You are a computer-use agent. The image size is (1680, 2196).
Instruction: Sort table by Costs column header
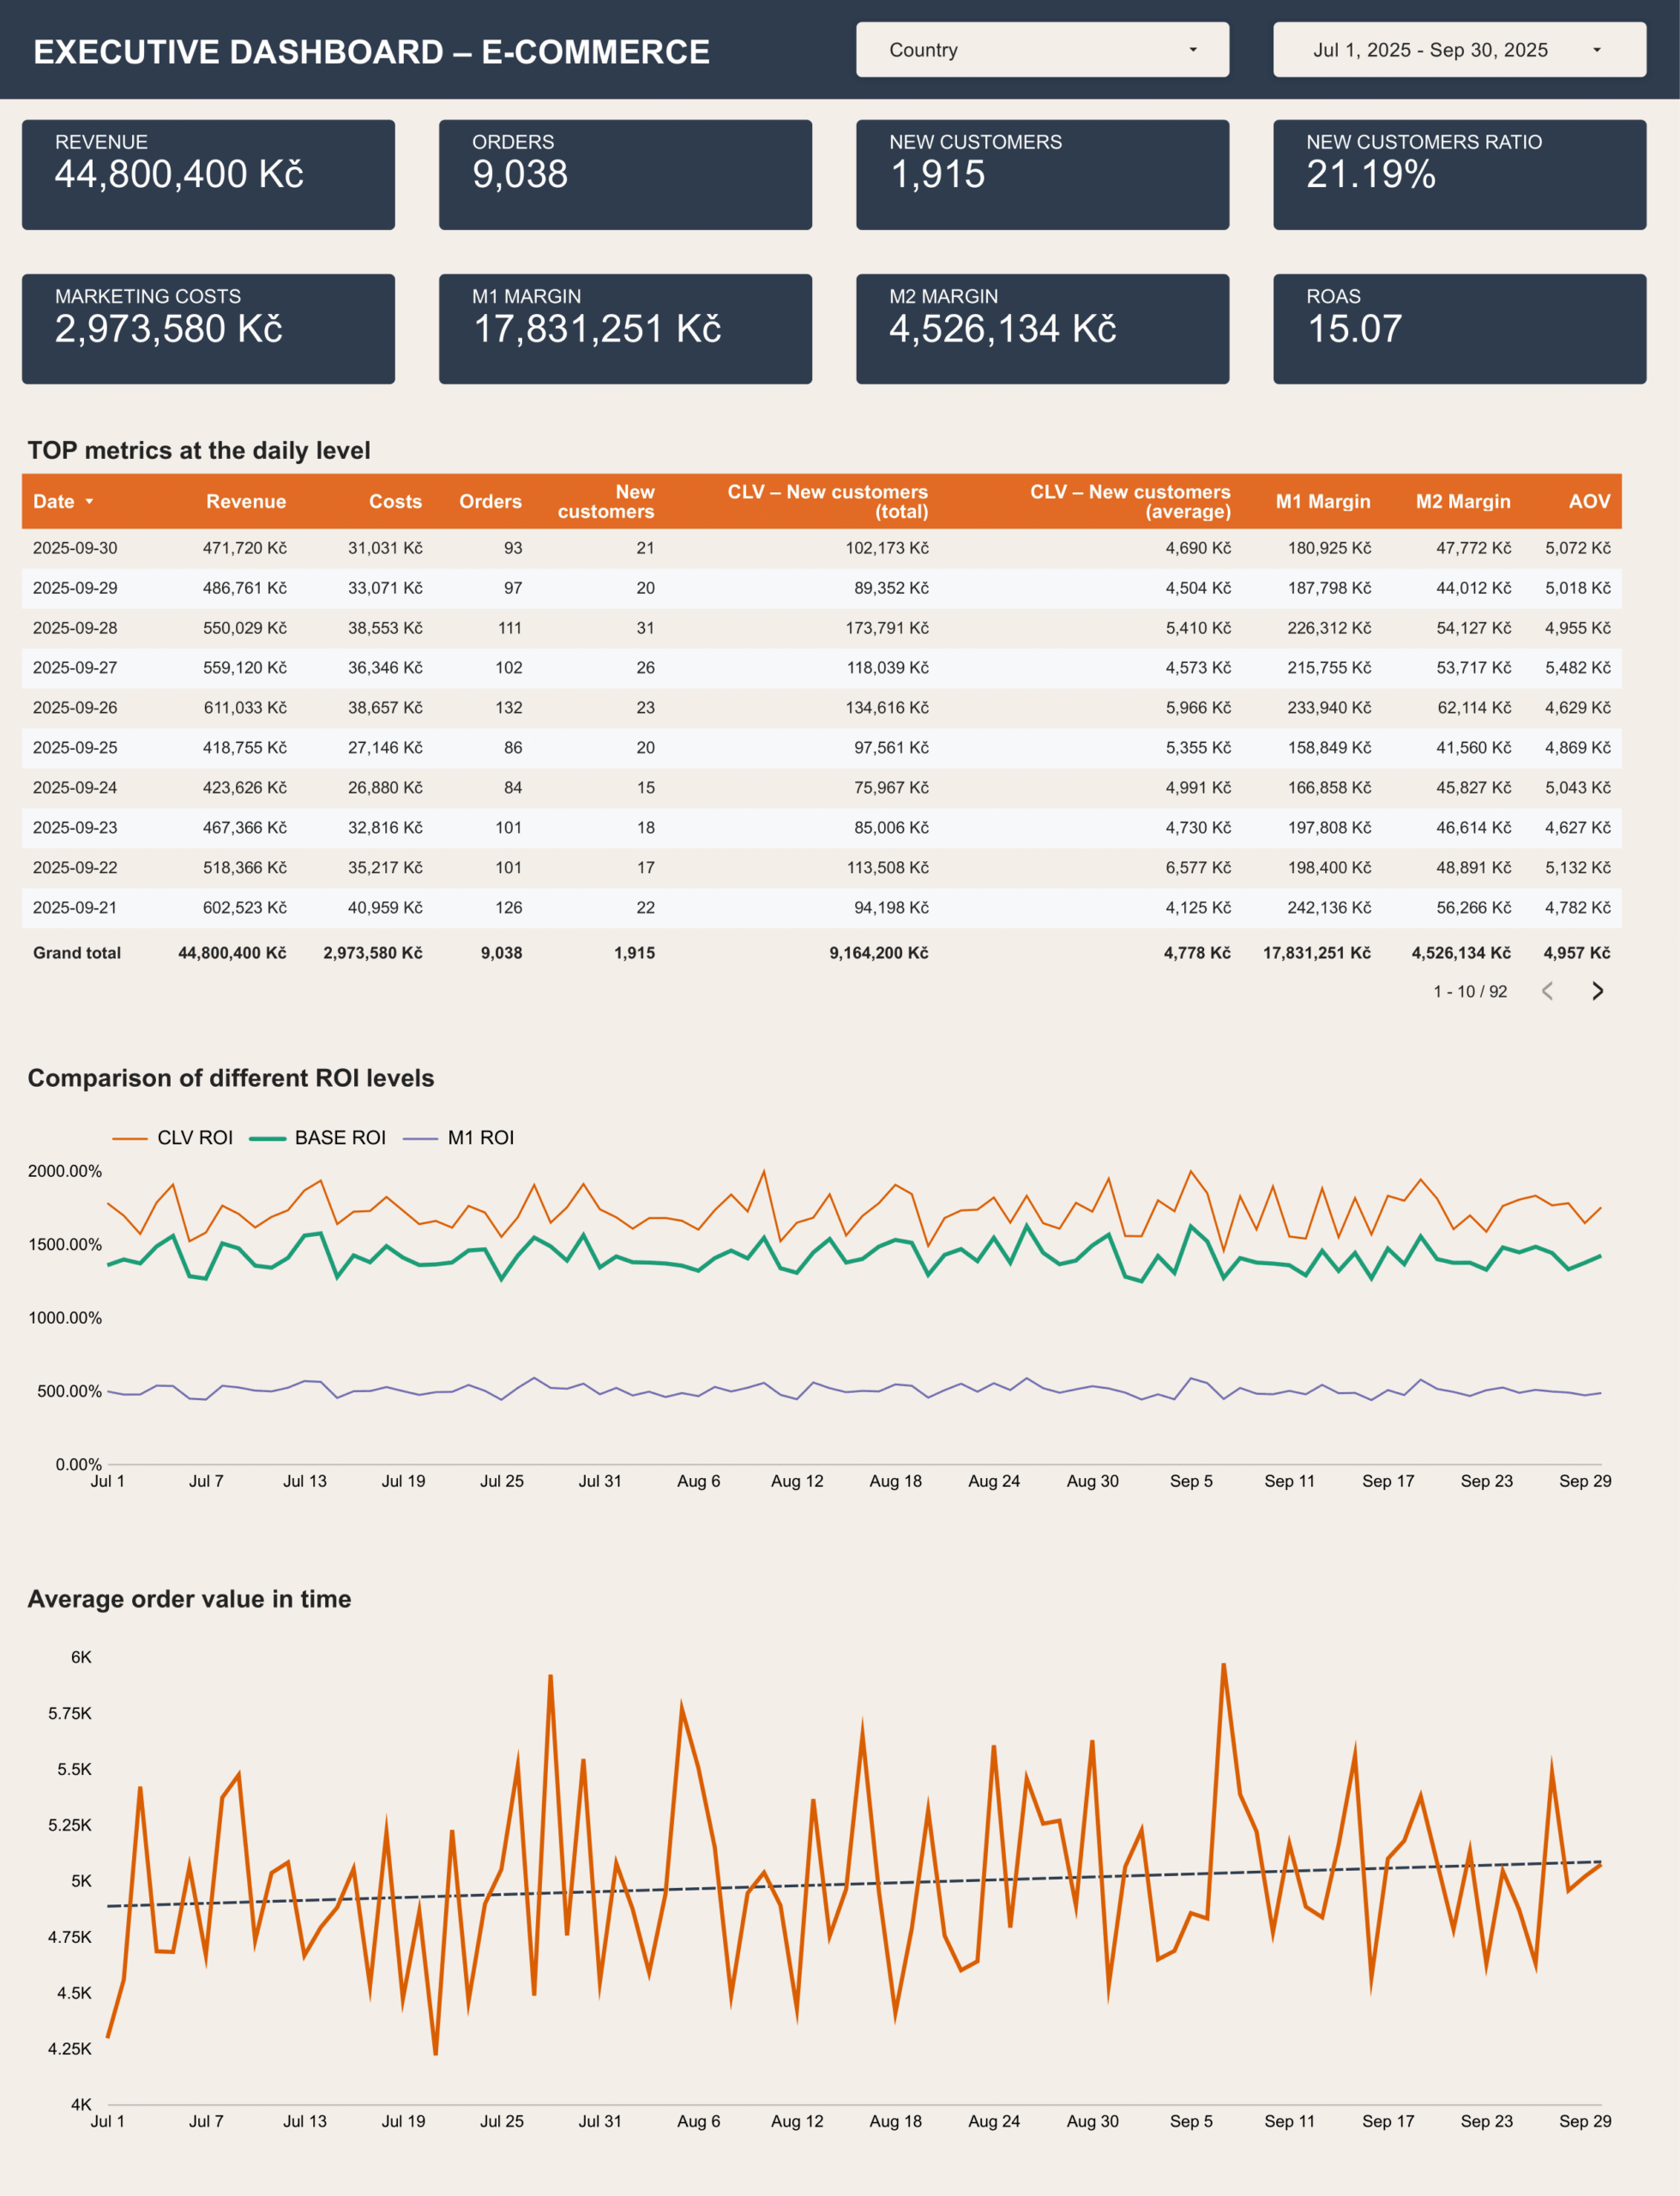[x=395, y=501]
